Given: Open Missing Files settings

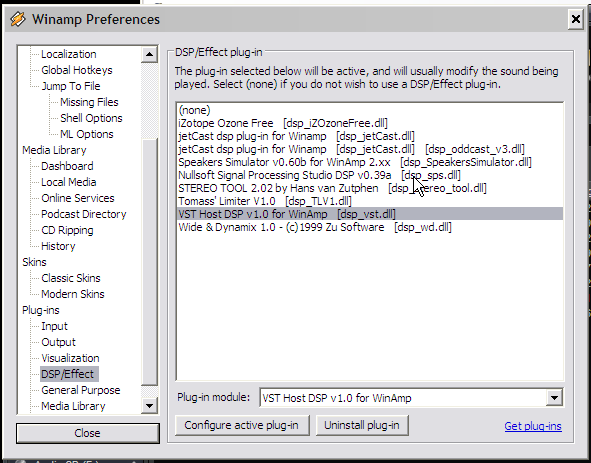Looking at the screenshot, I should pos(89,102).
